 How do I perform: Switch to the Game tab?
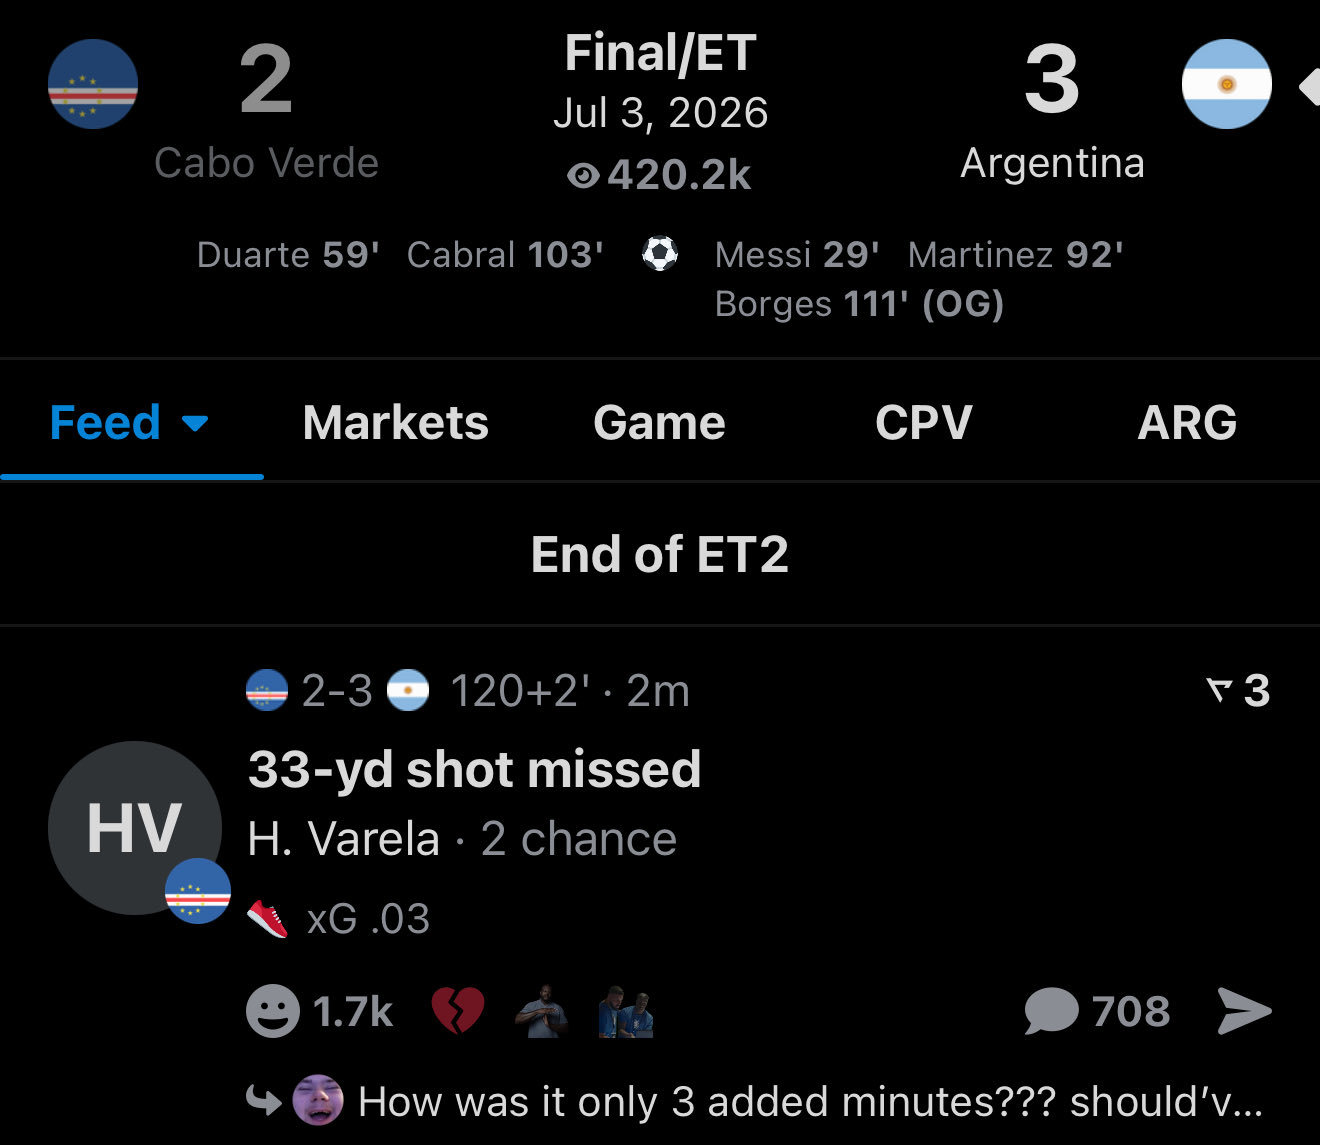tap(659, 422)
